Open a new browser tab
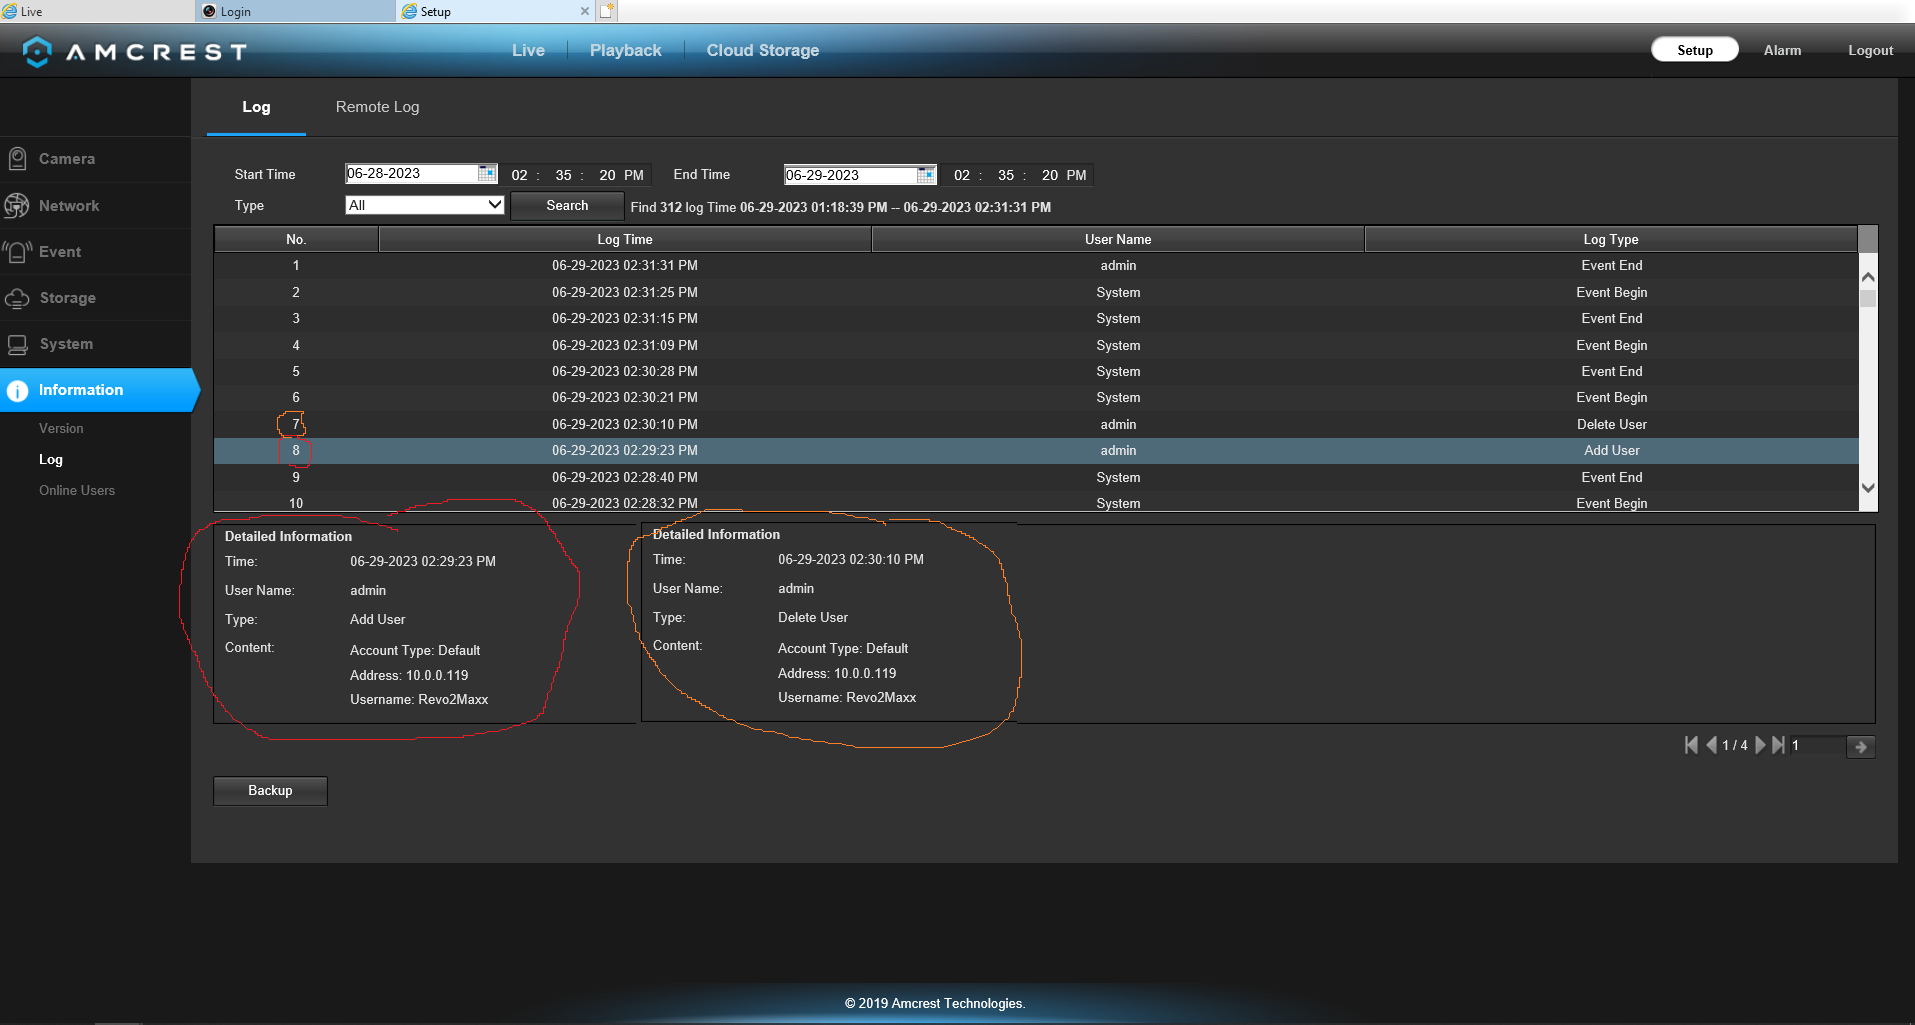The image size is (1915, 1025). [x=607, y=11]
